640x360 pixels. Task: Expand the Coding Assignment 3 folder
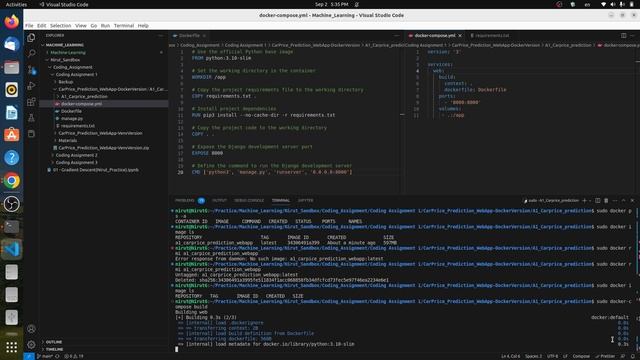(x=76, y=162)
